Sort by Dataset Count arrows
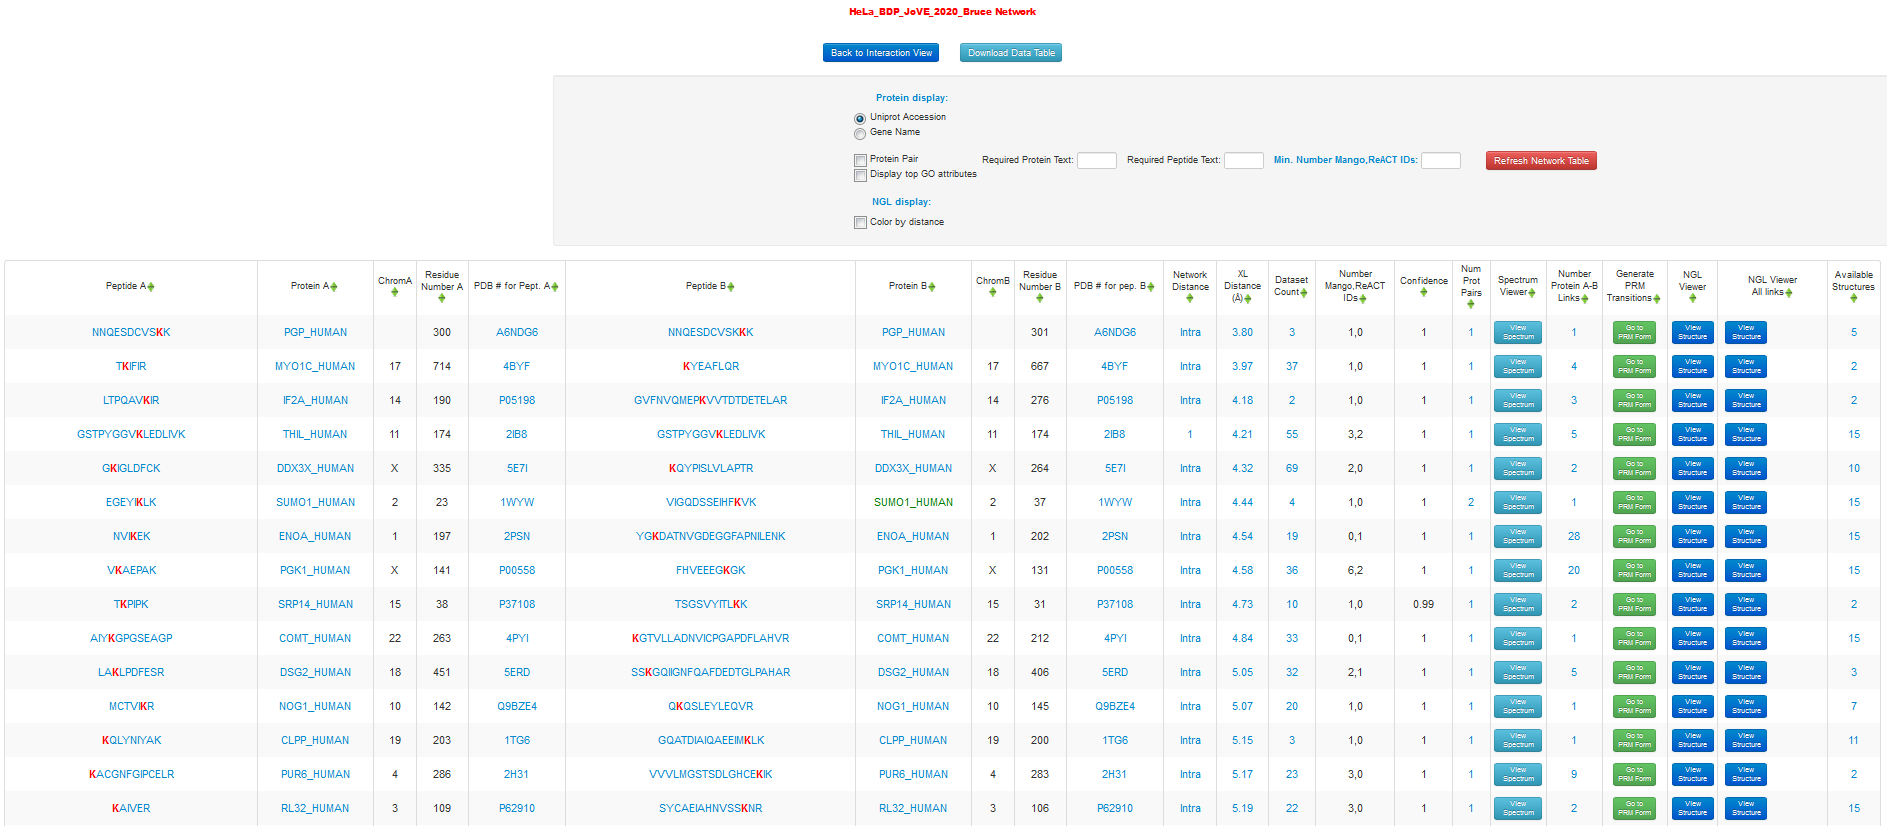The width and height of the screenshot is (1887, 826). pos(1304,293)
